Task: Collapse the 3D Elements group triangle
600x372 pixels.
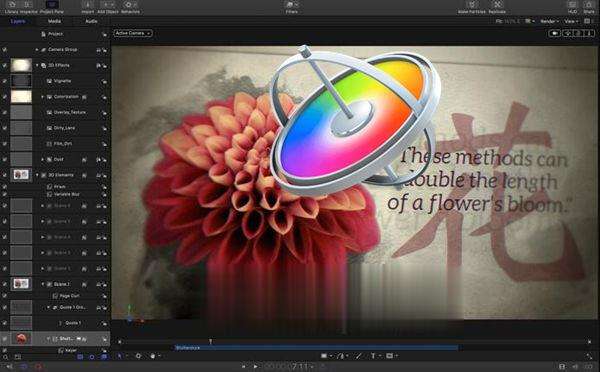Action: pyautogui.click(x=37, y=175)
